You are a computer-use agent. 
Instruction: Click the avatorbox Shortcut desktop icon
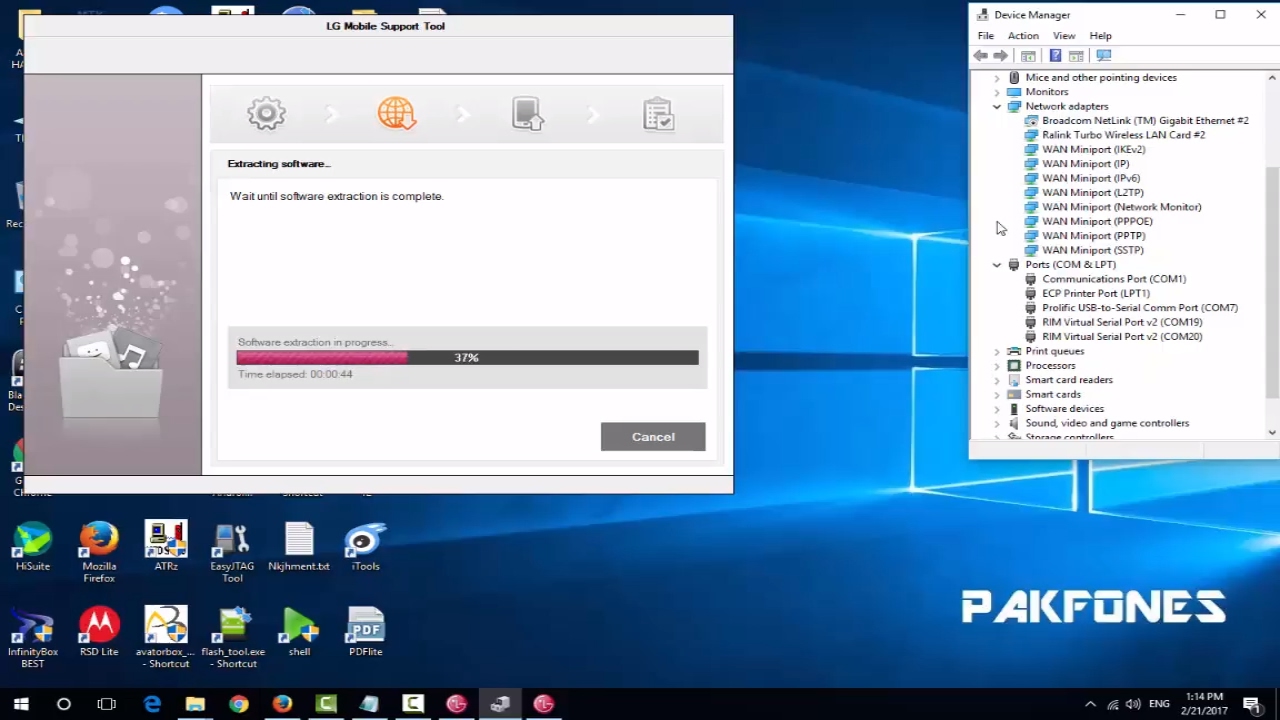[166, 638]
